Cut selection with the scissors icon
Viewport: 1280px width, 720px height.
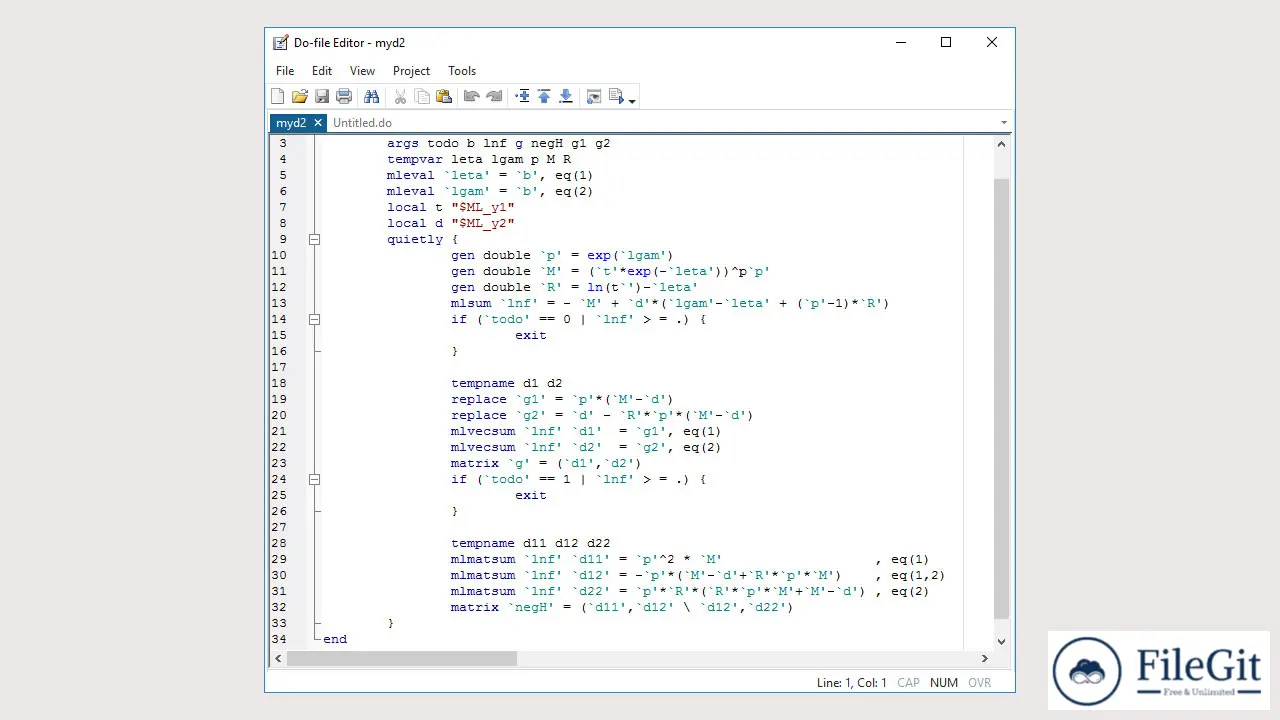[400, 96]
